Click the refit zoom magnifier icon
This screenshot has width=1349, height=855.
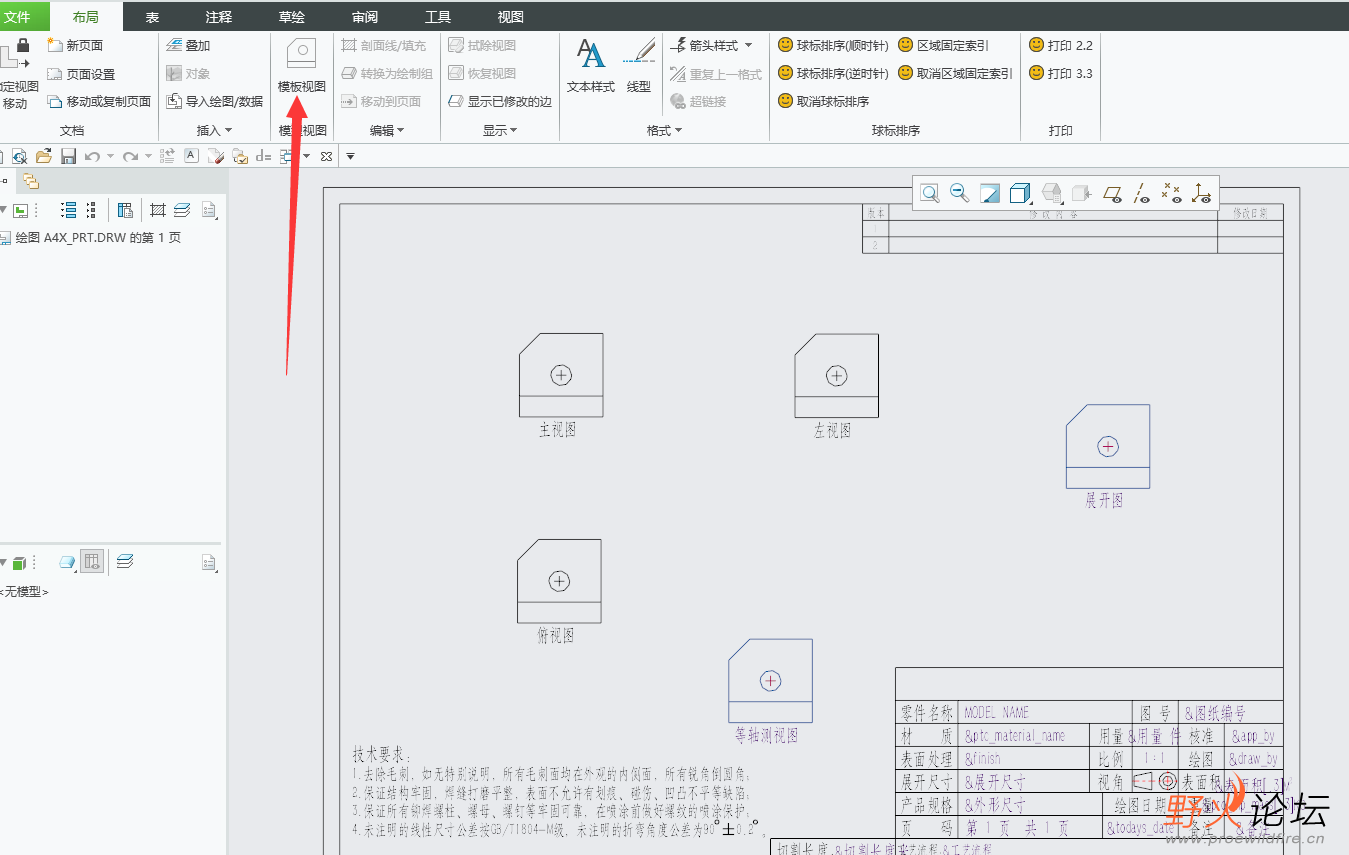point(930,193)
